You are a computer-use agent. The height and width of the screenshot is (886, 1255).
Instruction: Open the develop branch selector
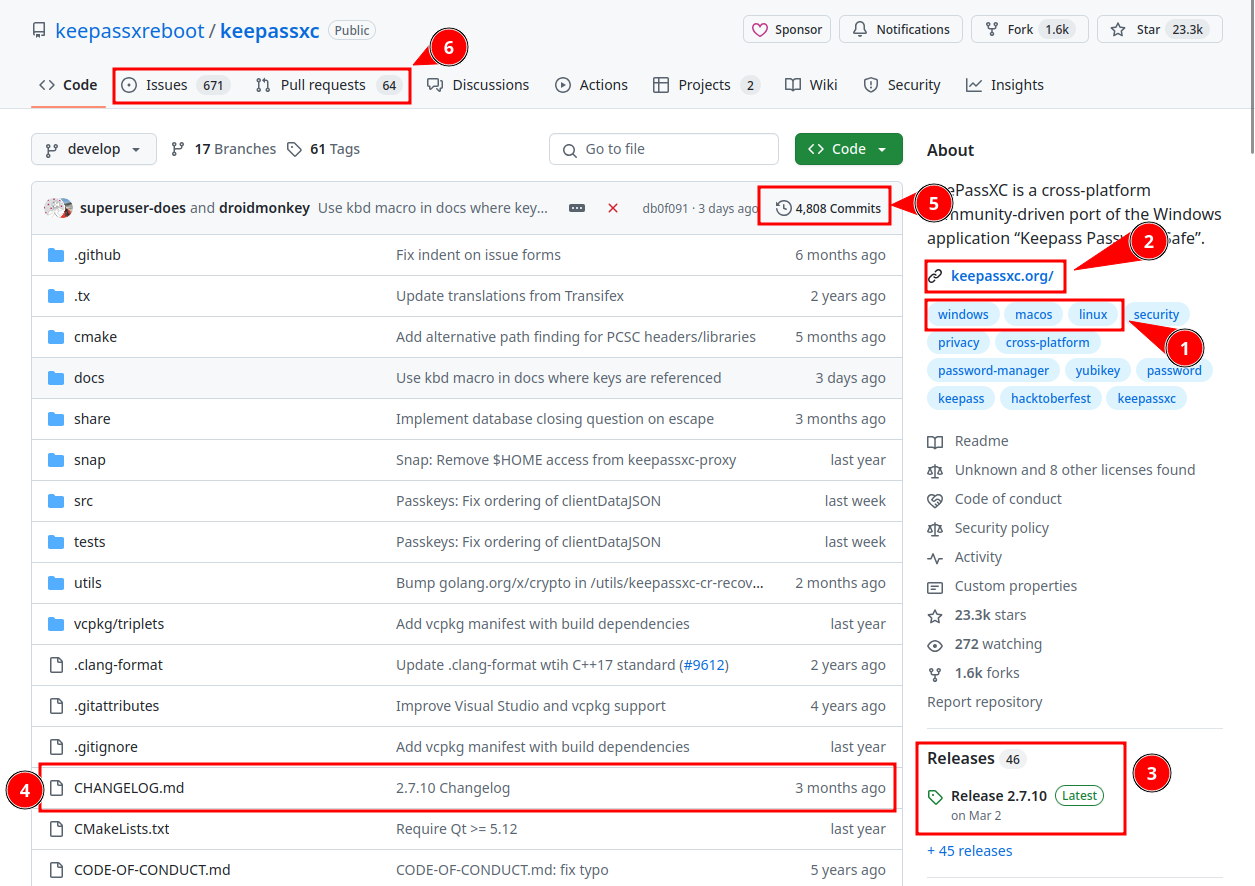tap(93, 148)
